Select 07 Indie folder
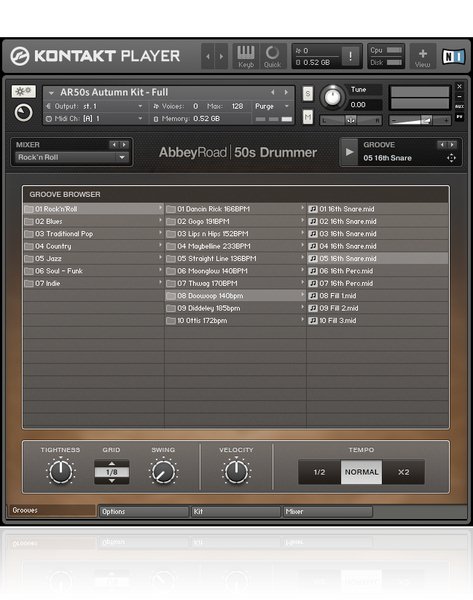The image size is (473, 600). point(94,284)
